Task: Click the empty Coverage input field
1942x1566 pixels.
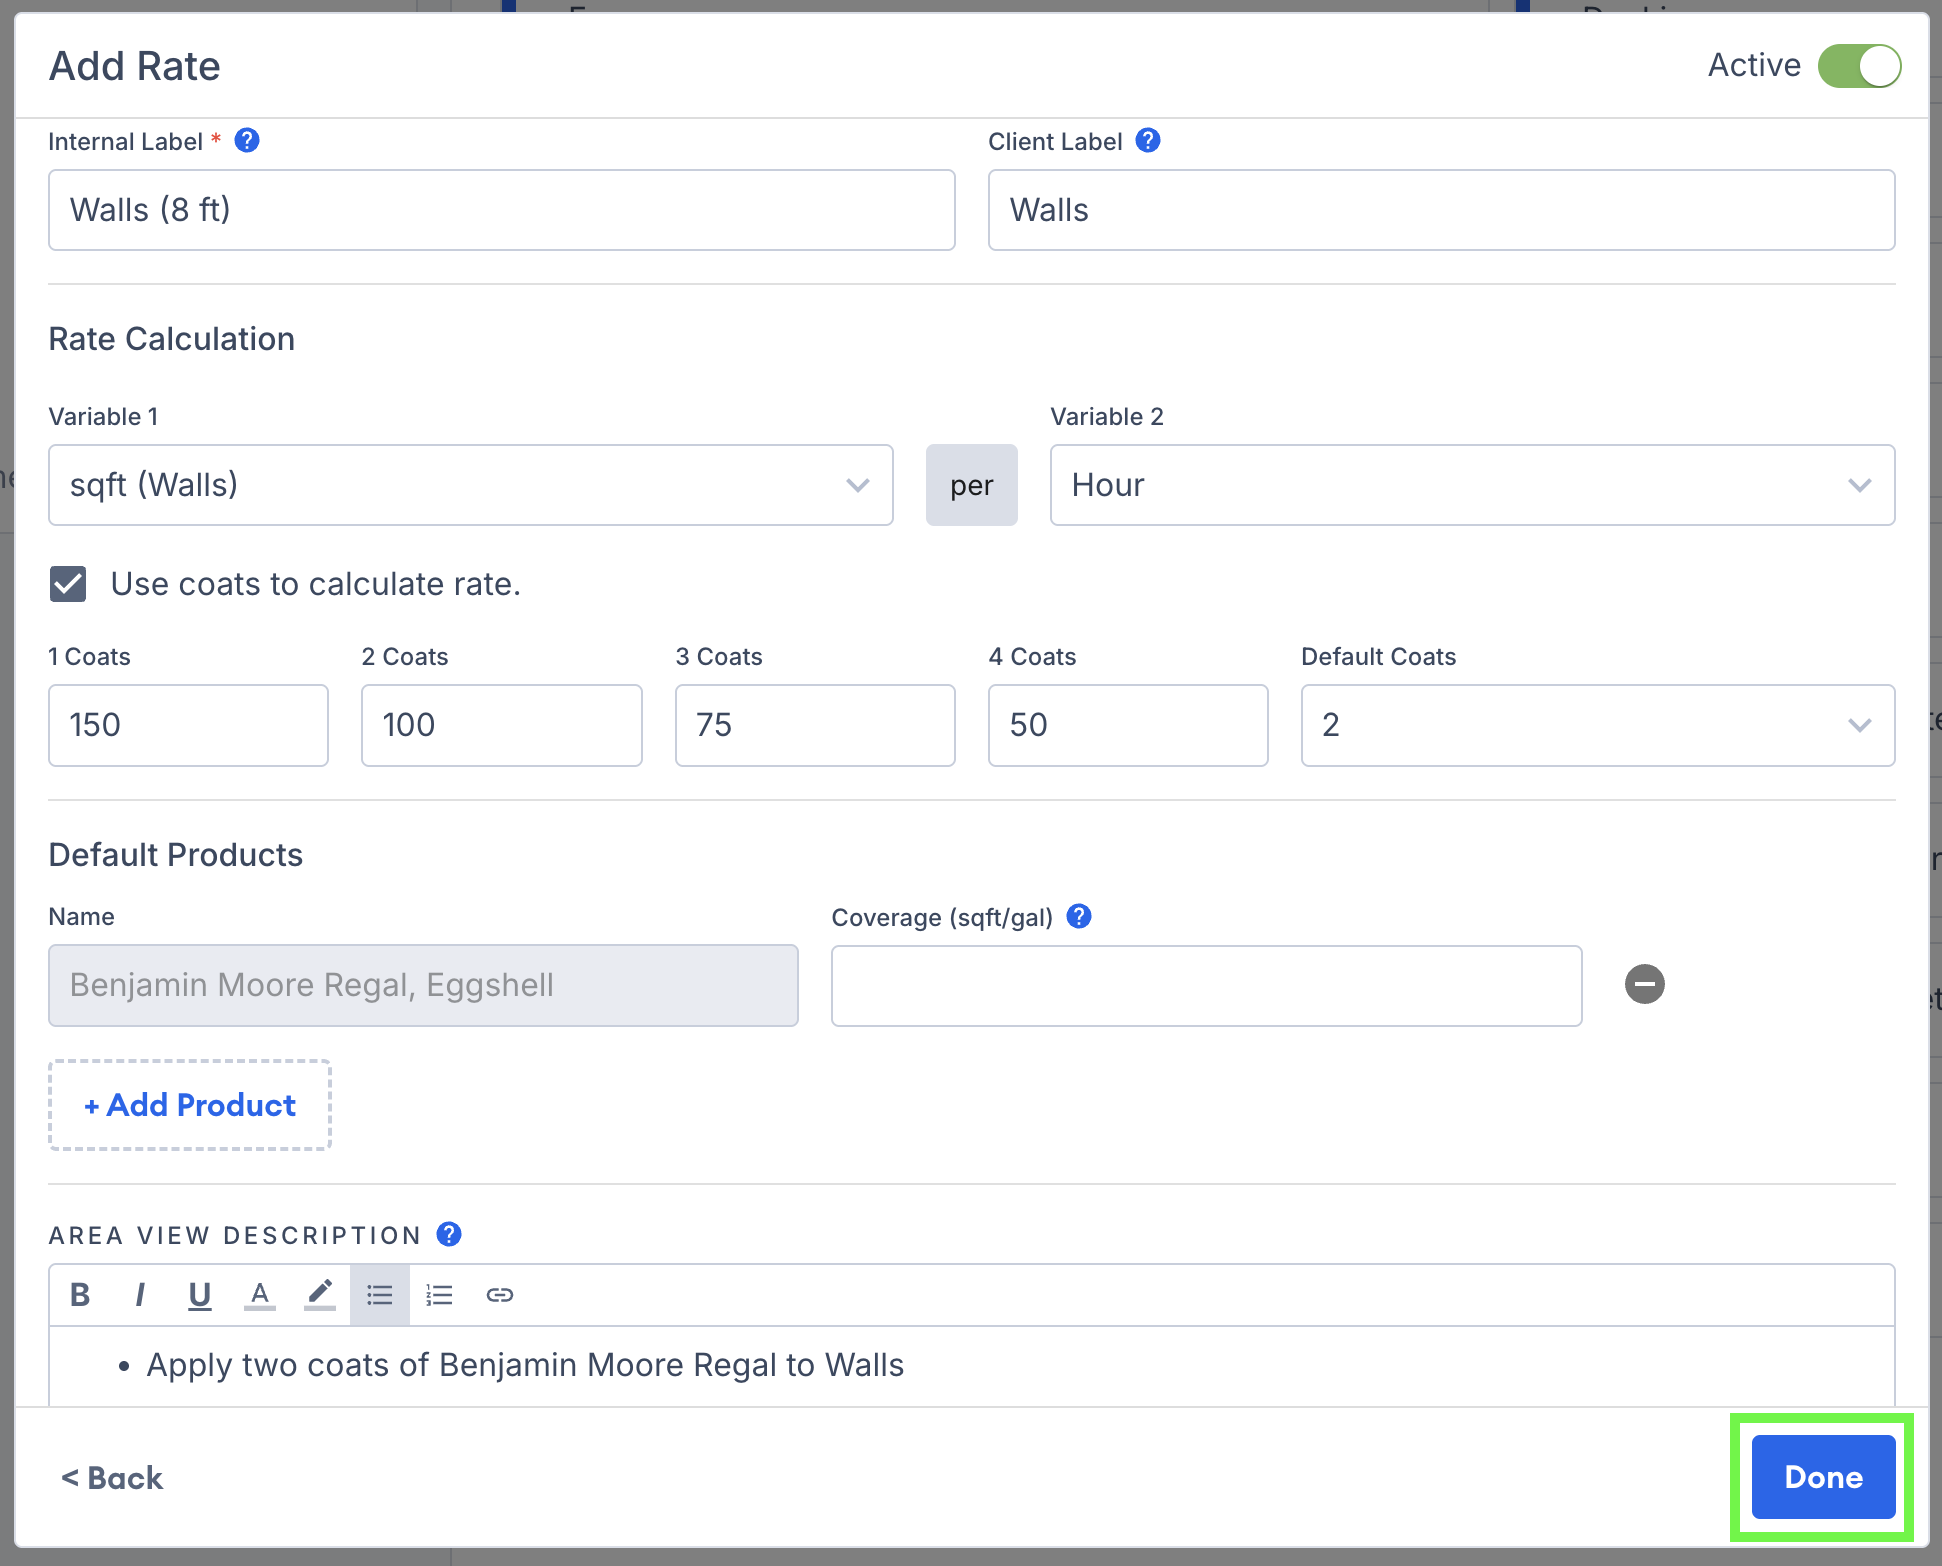Action: pyautogui.click(x=1207, y=986)
